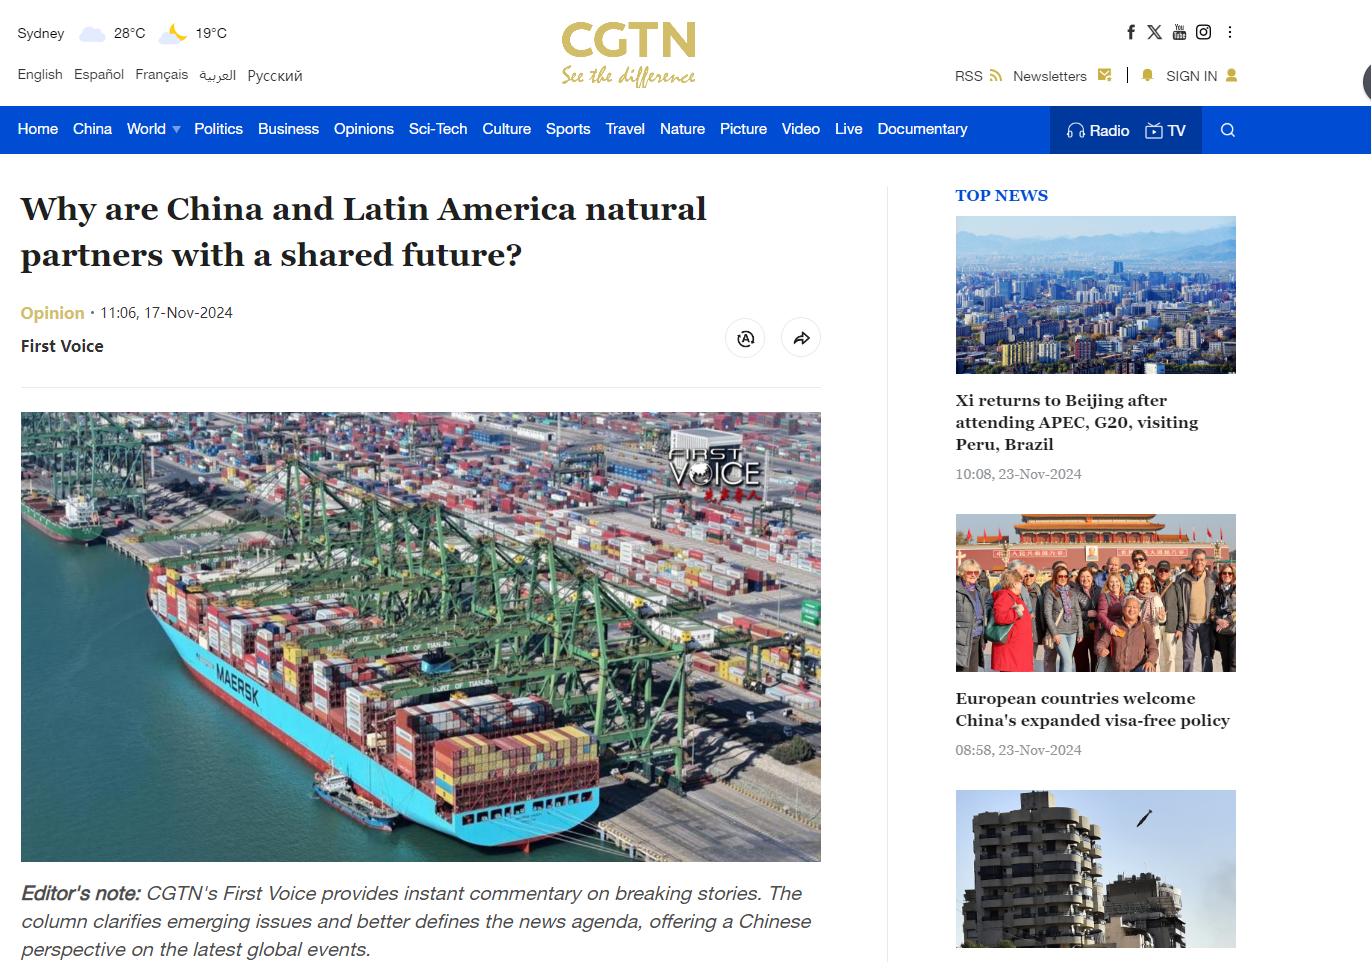Switch site language to Español

click(99, 75)
